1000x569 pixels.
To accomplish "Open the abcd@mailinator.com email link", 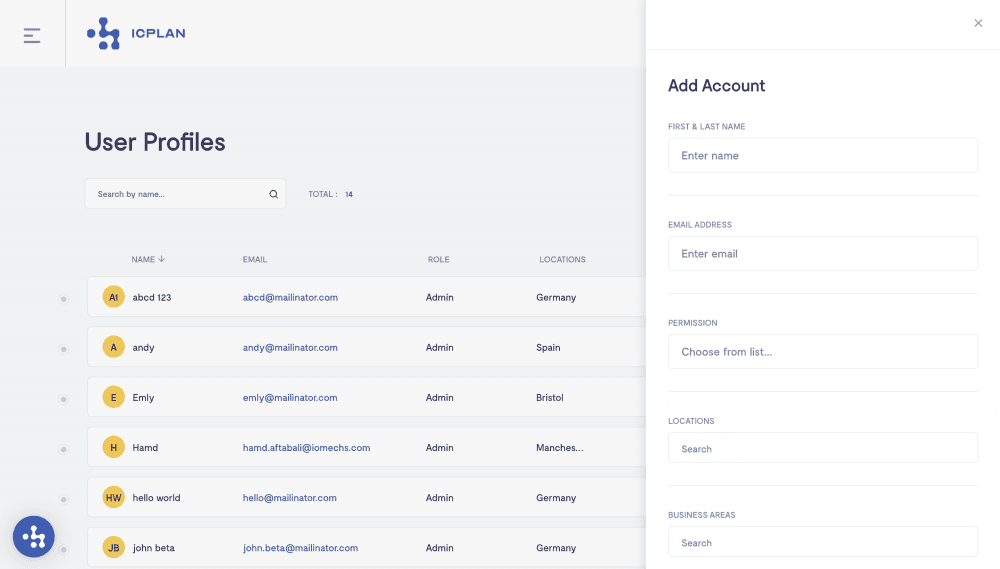I will coord(290,297).
